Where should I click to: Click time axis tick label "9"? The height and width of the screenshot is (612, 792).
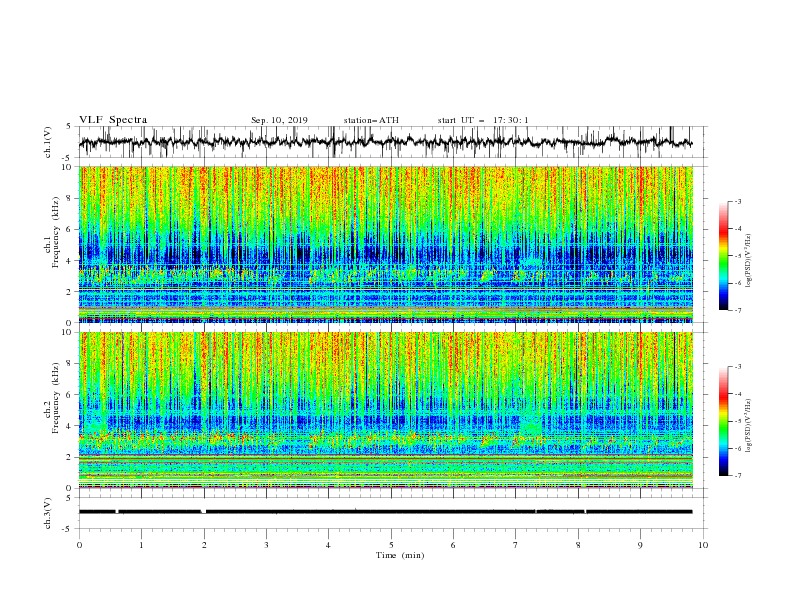640,545
